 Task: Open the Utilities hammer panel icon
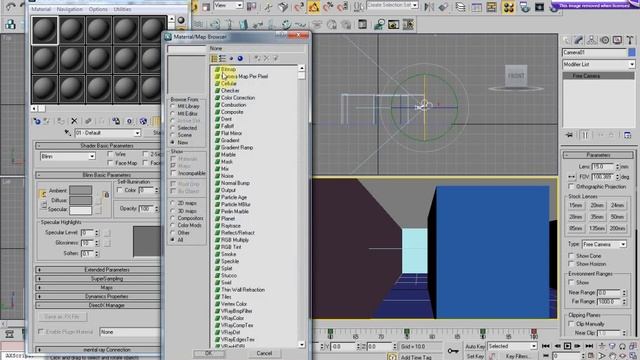630,40
